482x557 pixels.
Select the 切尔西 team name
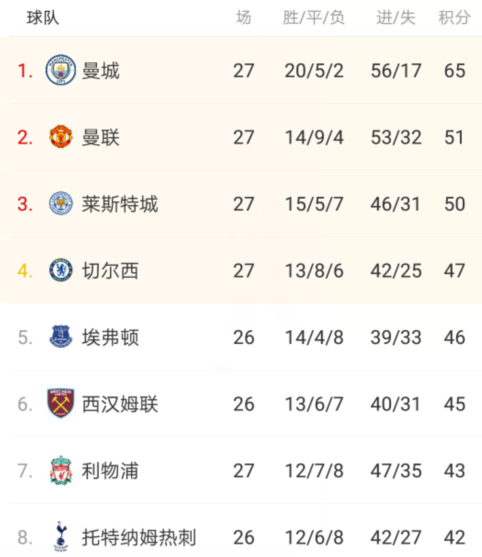coord(110,271)
